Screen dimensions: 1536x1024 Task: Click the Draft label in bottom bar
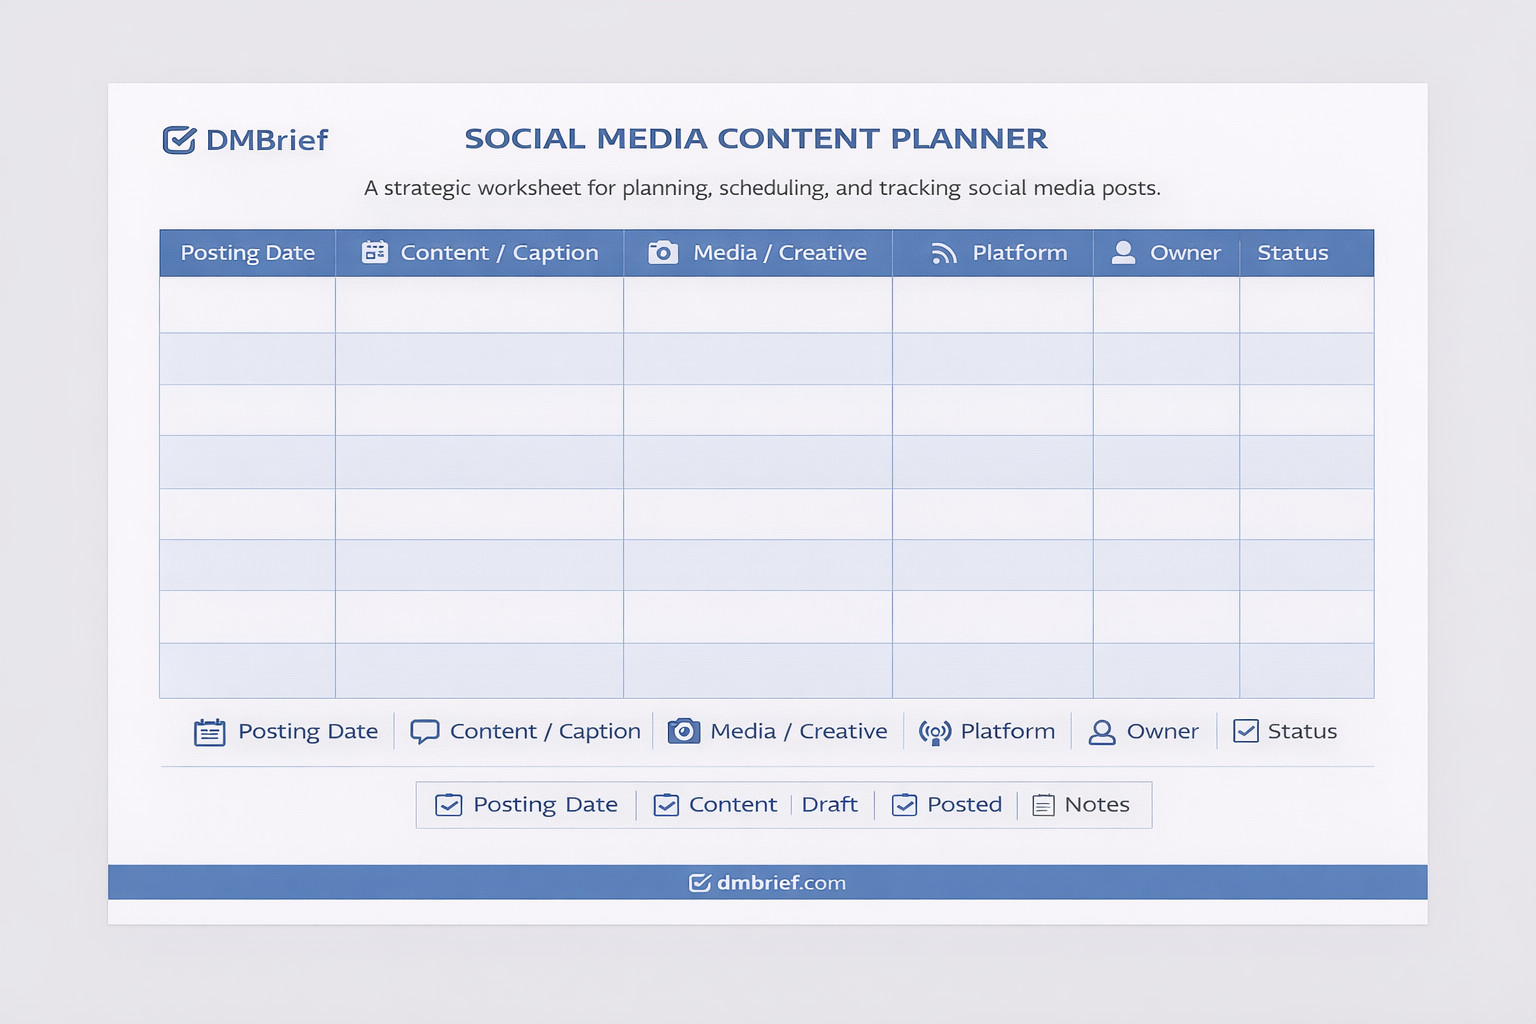(829, 805)
